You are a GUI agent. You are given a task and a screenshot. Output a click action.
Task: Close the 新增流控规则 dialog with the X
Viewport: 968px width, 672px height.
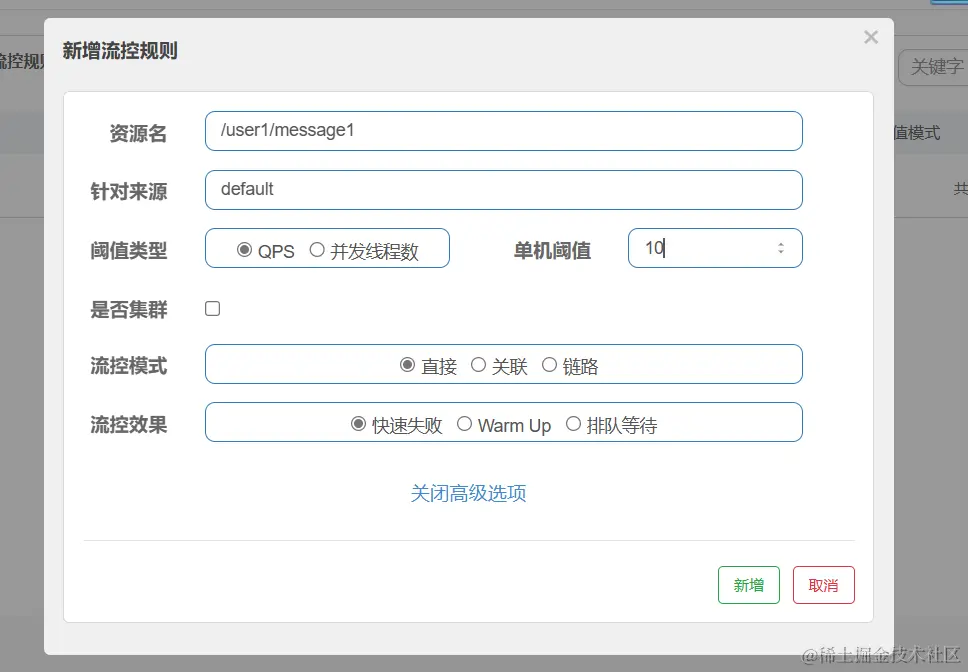(x=870, y=37)
